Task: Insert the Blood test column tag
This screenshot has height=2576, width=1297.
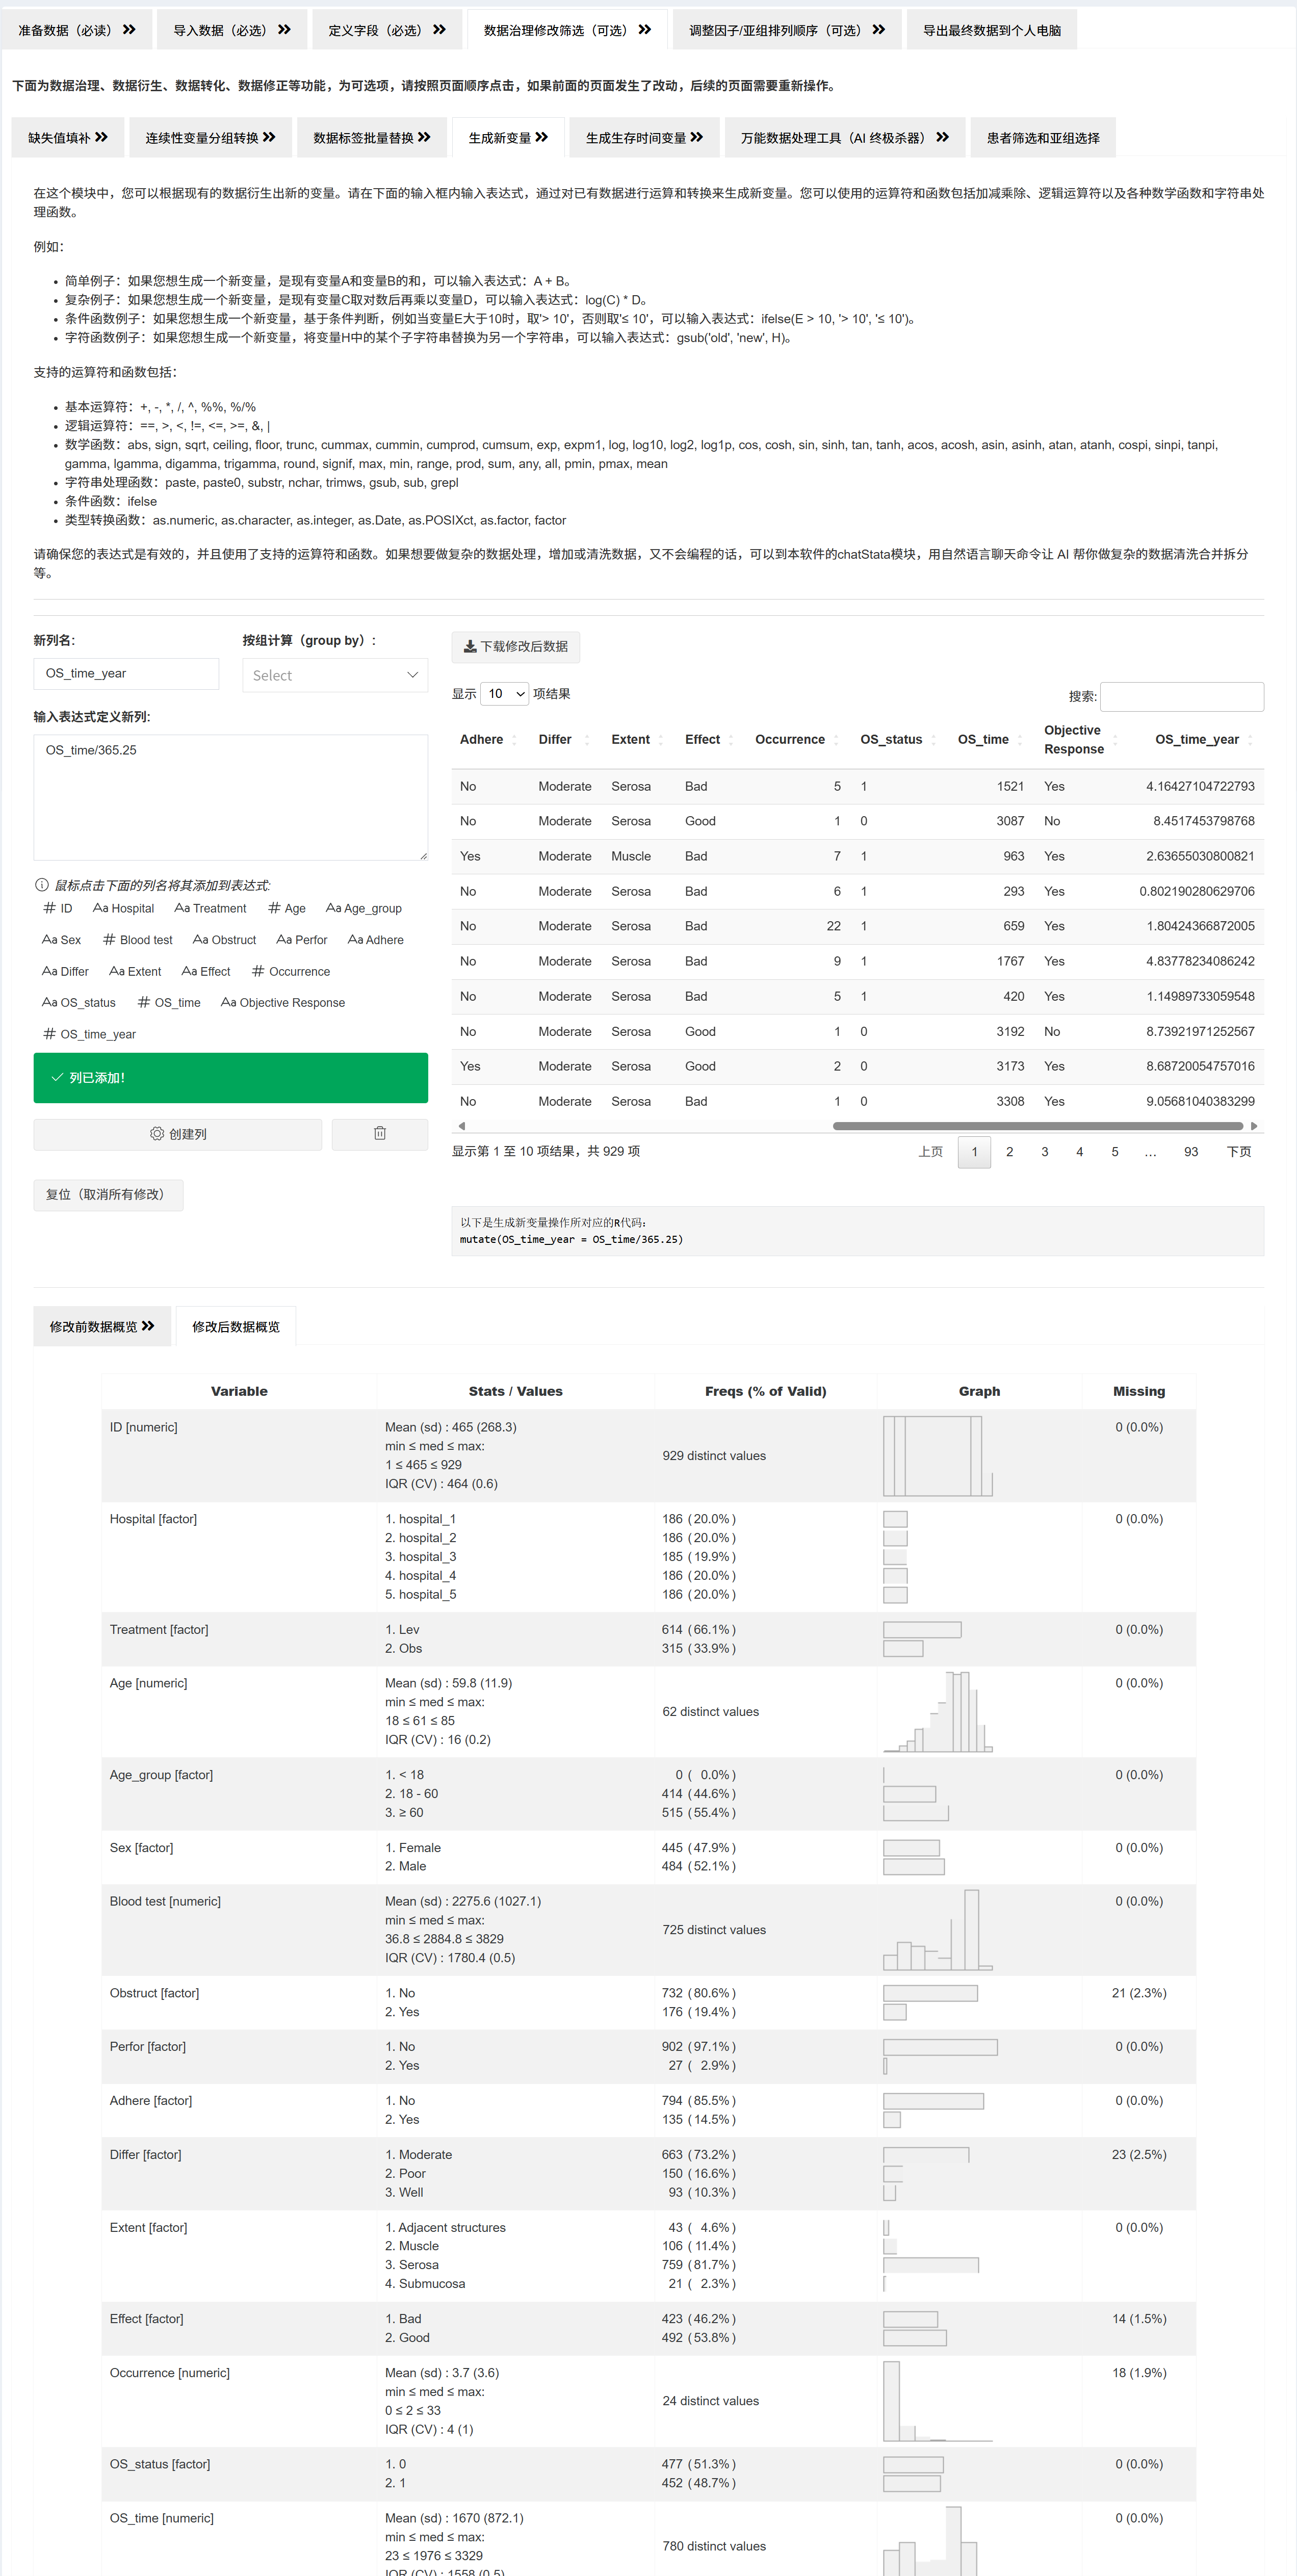Action: (x=138, y=940)
